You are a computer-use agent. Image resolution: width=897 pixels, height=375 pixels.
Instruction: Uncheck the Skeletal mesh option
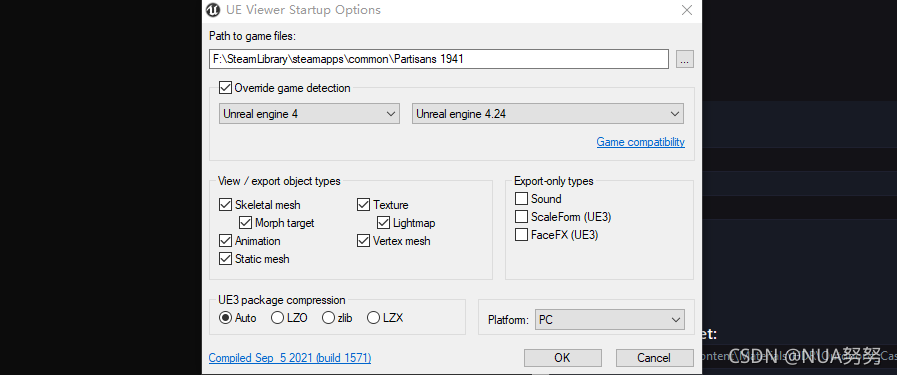(x=225, y=205)
